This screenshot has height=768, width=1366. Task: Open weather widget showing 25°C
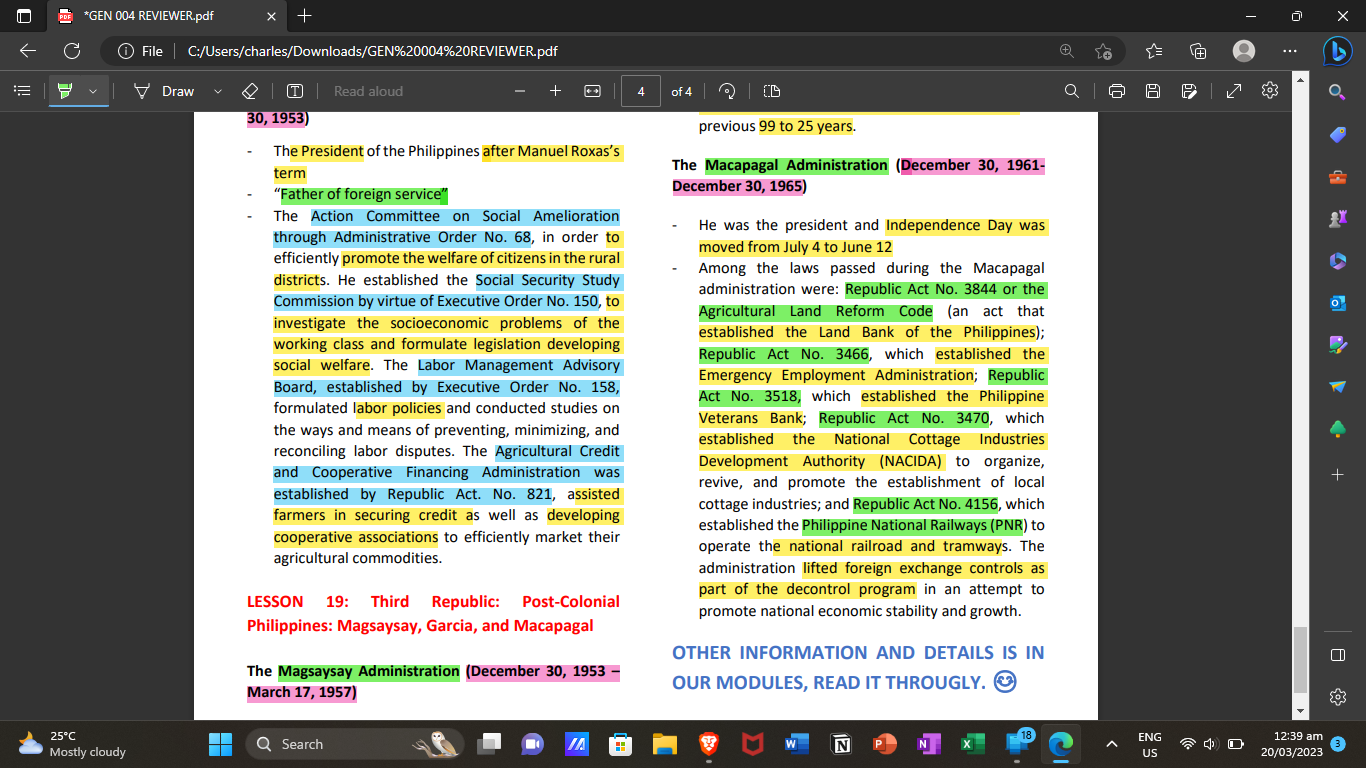tap(72, 744)
